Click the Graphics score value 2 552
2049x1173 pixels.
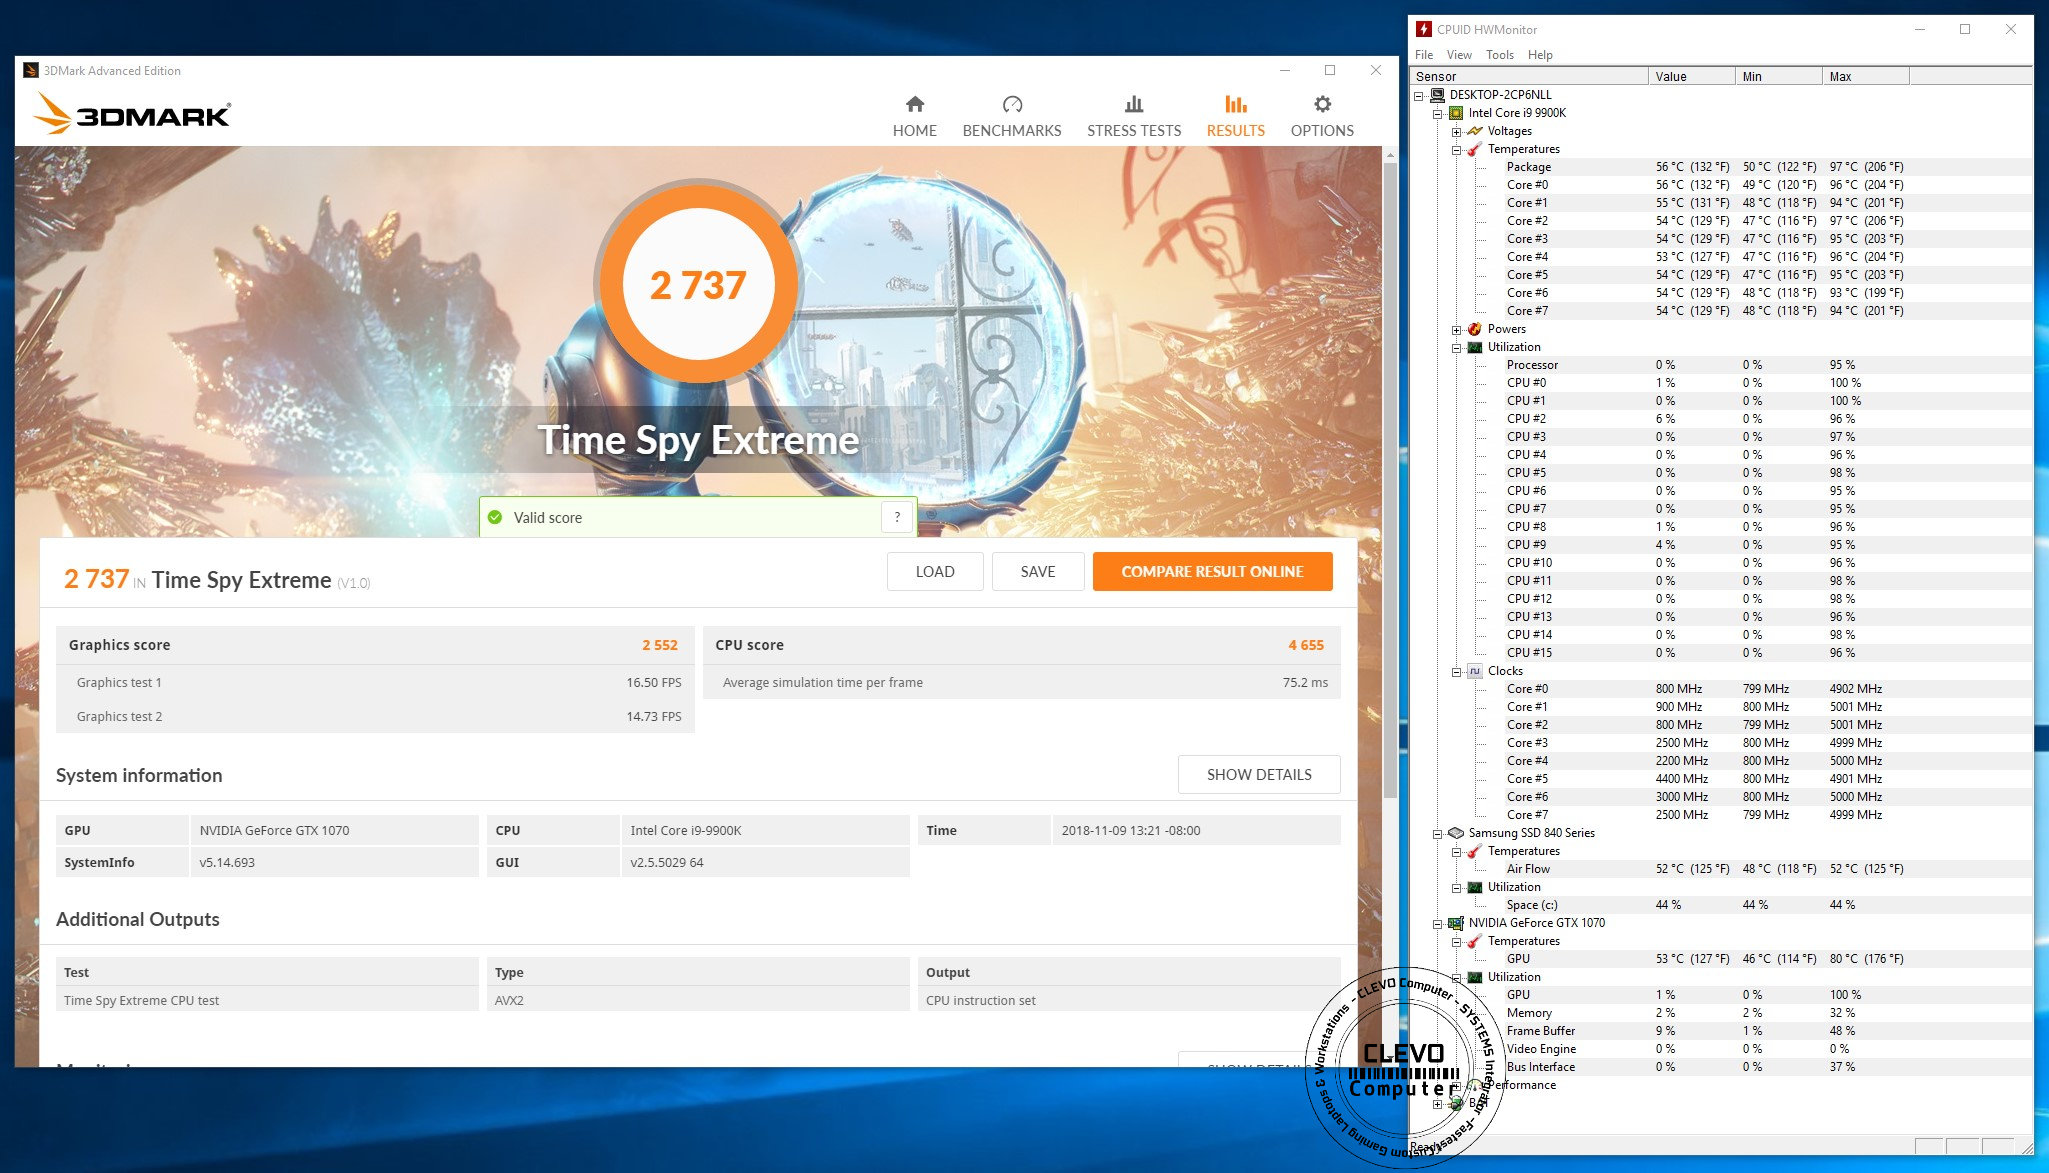pos(659,645)
